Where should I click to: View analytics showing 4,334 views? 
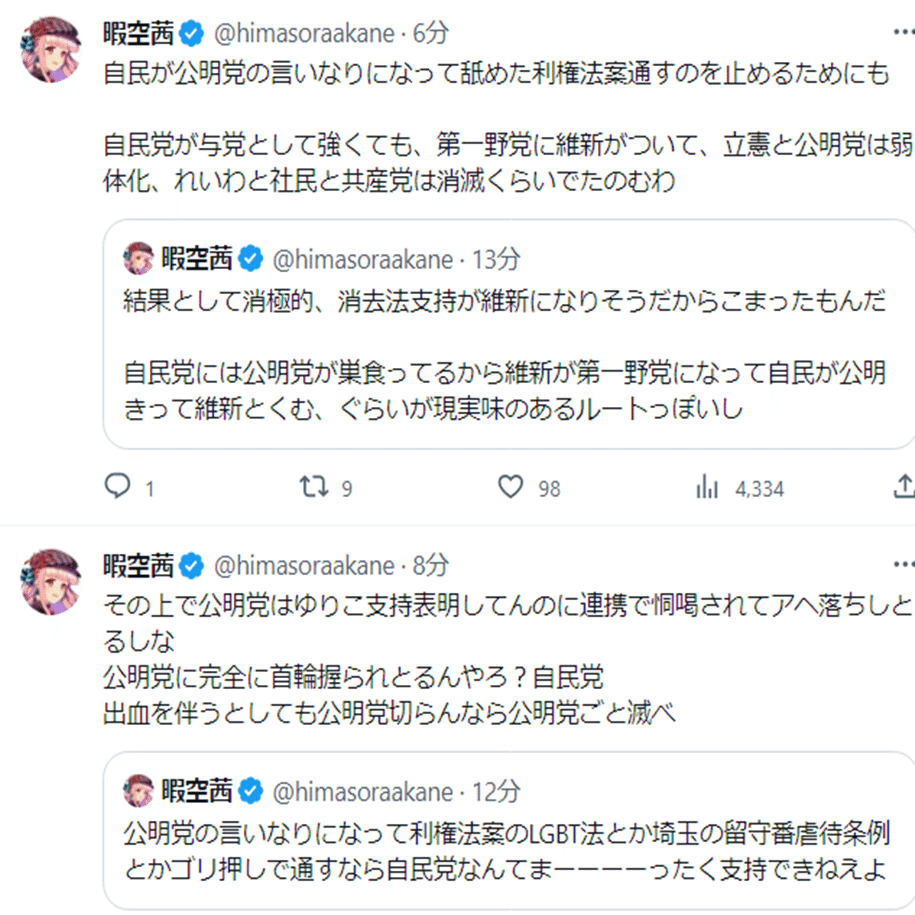click(x=708, y=487)
